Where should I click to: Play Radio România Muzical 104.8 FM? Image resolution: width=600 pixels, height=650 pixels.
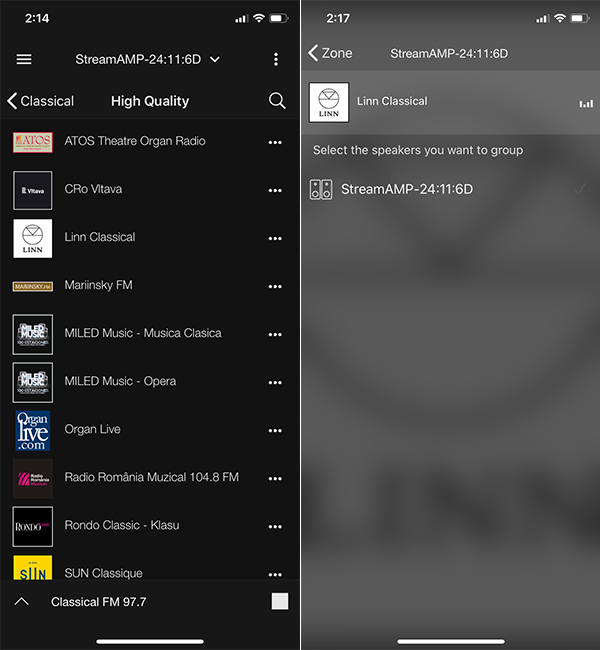point(152,477)
